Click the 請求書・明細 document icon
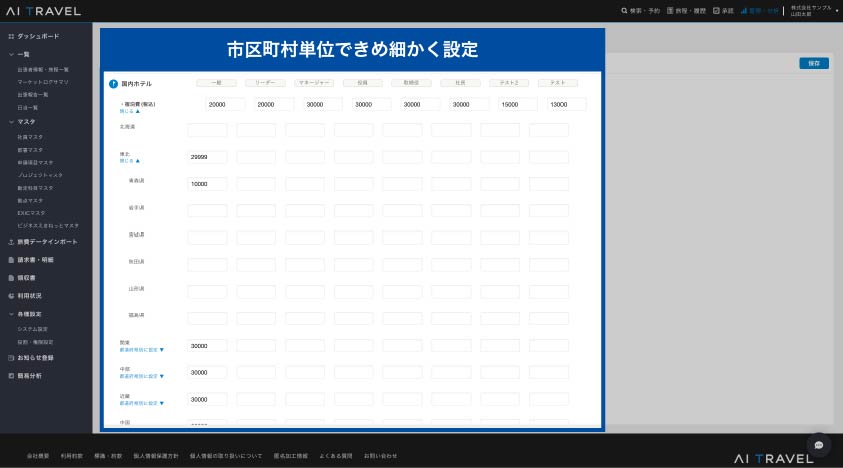Screen dimensions: 843x468 coord(11,260)
